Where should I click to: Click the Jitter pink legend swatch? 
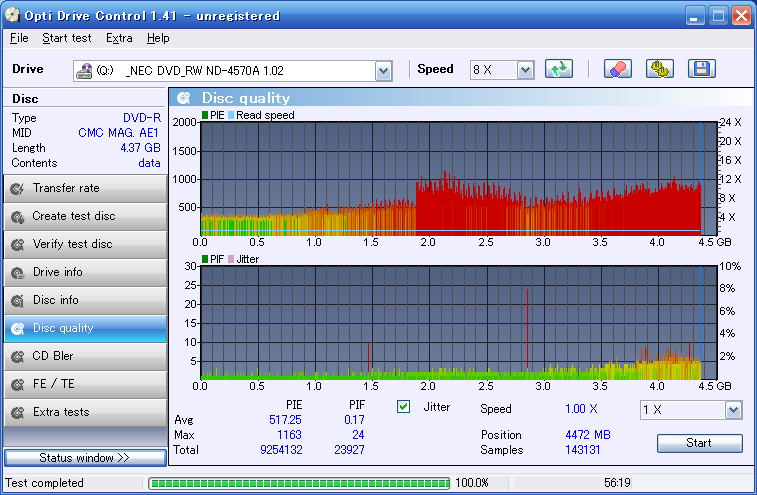(231, 259)
